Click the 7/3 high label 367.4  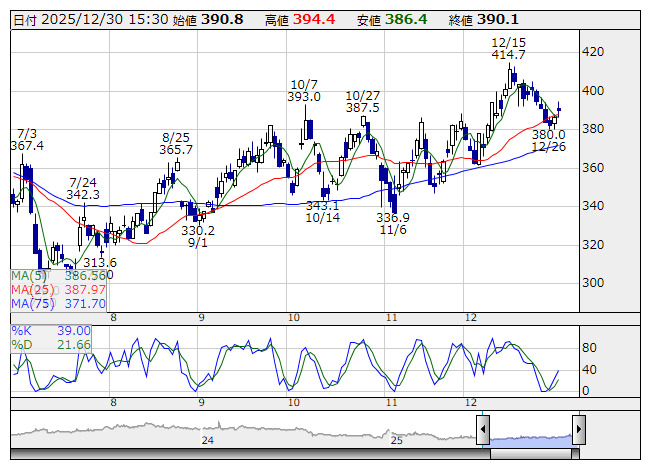tap(28, 146)
